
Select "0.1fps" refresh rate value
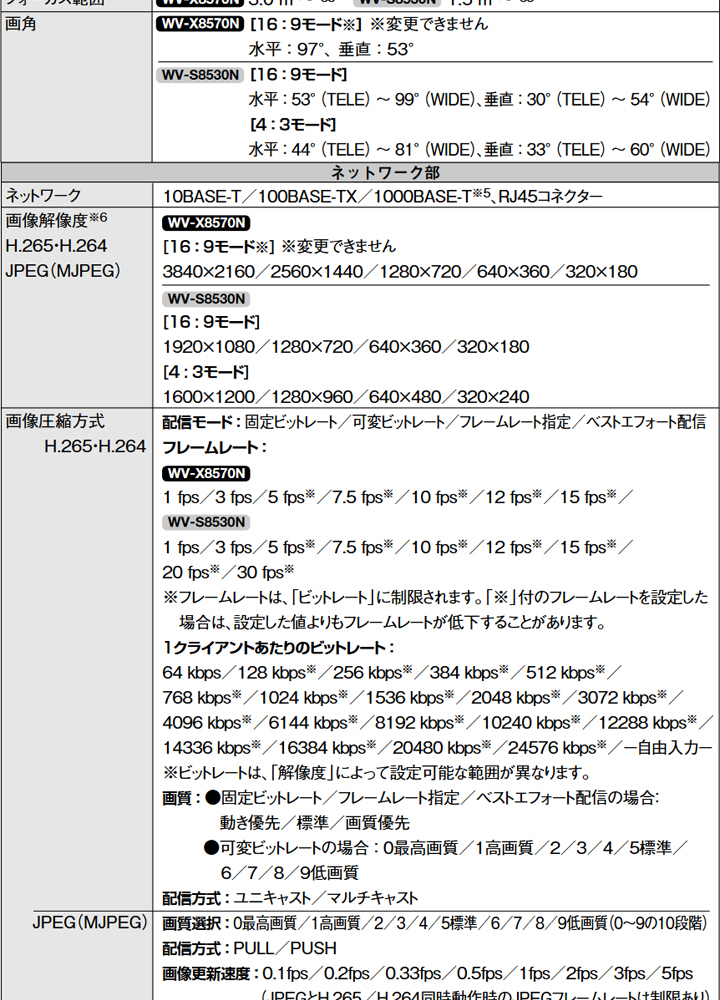pyautogui.click(x=286, y=974)
